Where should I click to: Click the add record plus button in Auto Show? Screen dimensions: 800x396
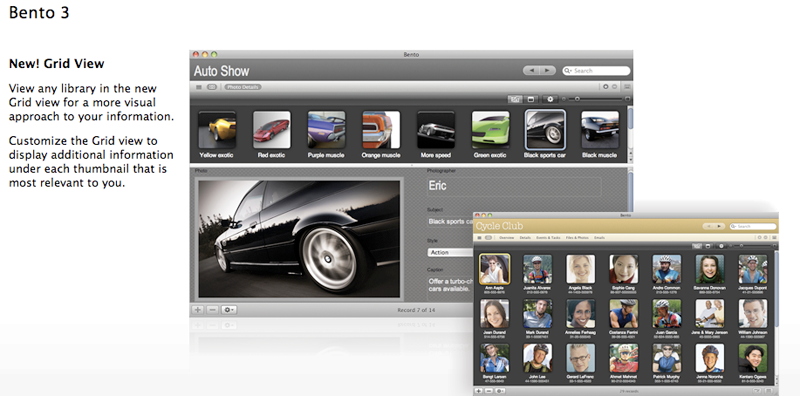(x=198, y=310)
